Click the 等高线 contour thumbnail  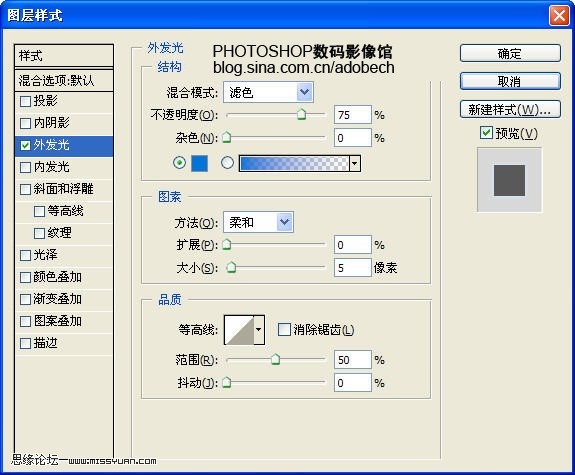point(239,330)
